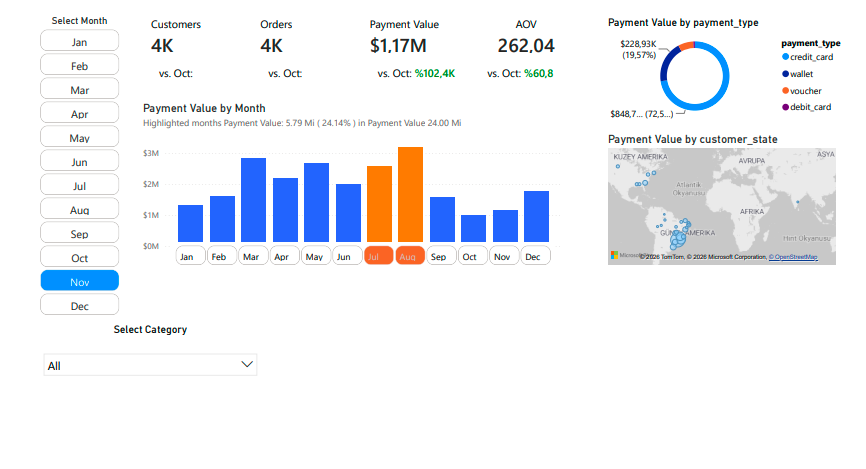This screenshot has width=866, height=469.
Task: Click the Select Category dropdown chevron arrow
Action: click(247, 365)
